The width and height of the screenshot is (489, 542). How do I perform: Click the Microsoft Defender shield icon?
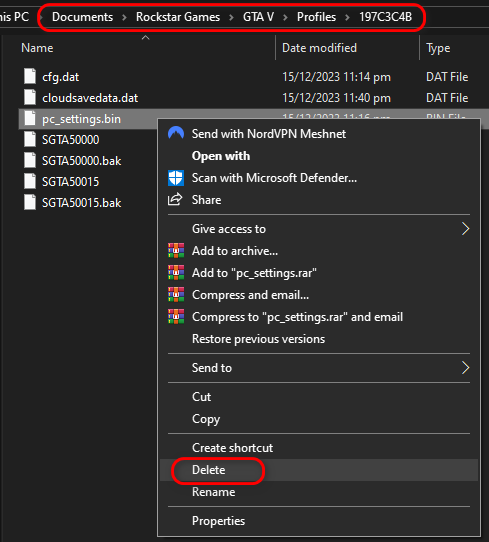[176, 178]
